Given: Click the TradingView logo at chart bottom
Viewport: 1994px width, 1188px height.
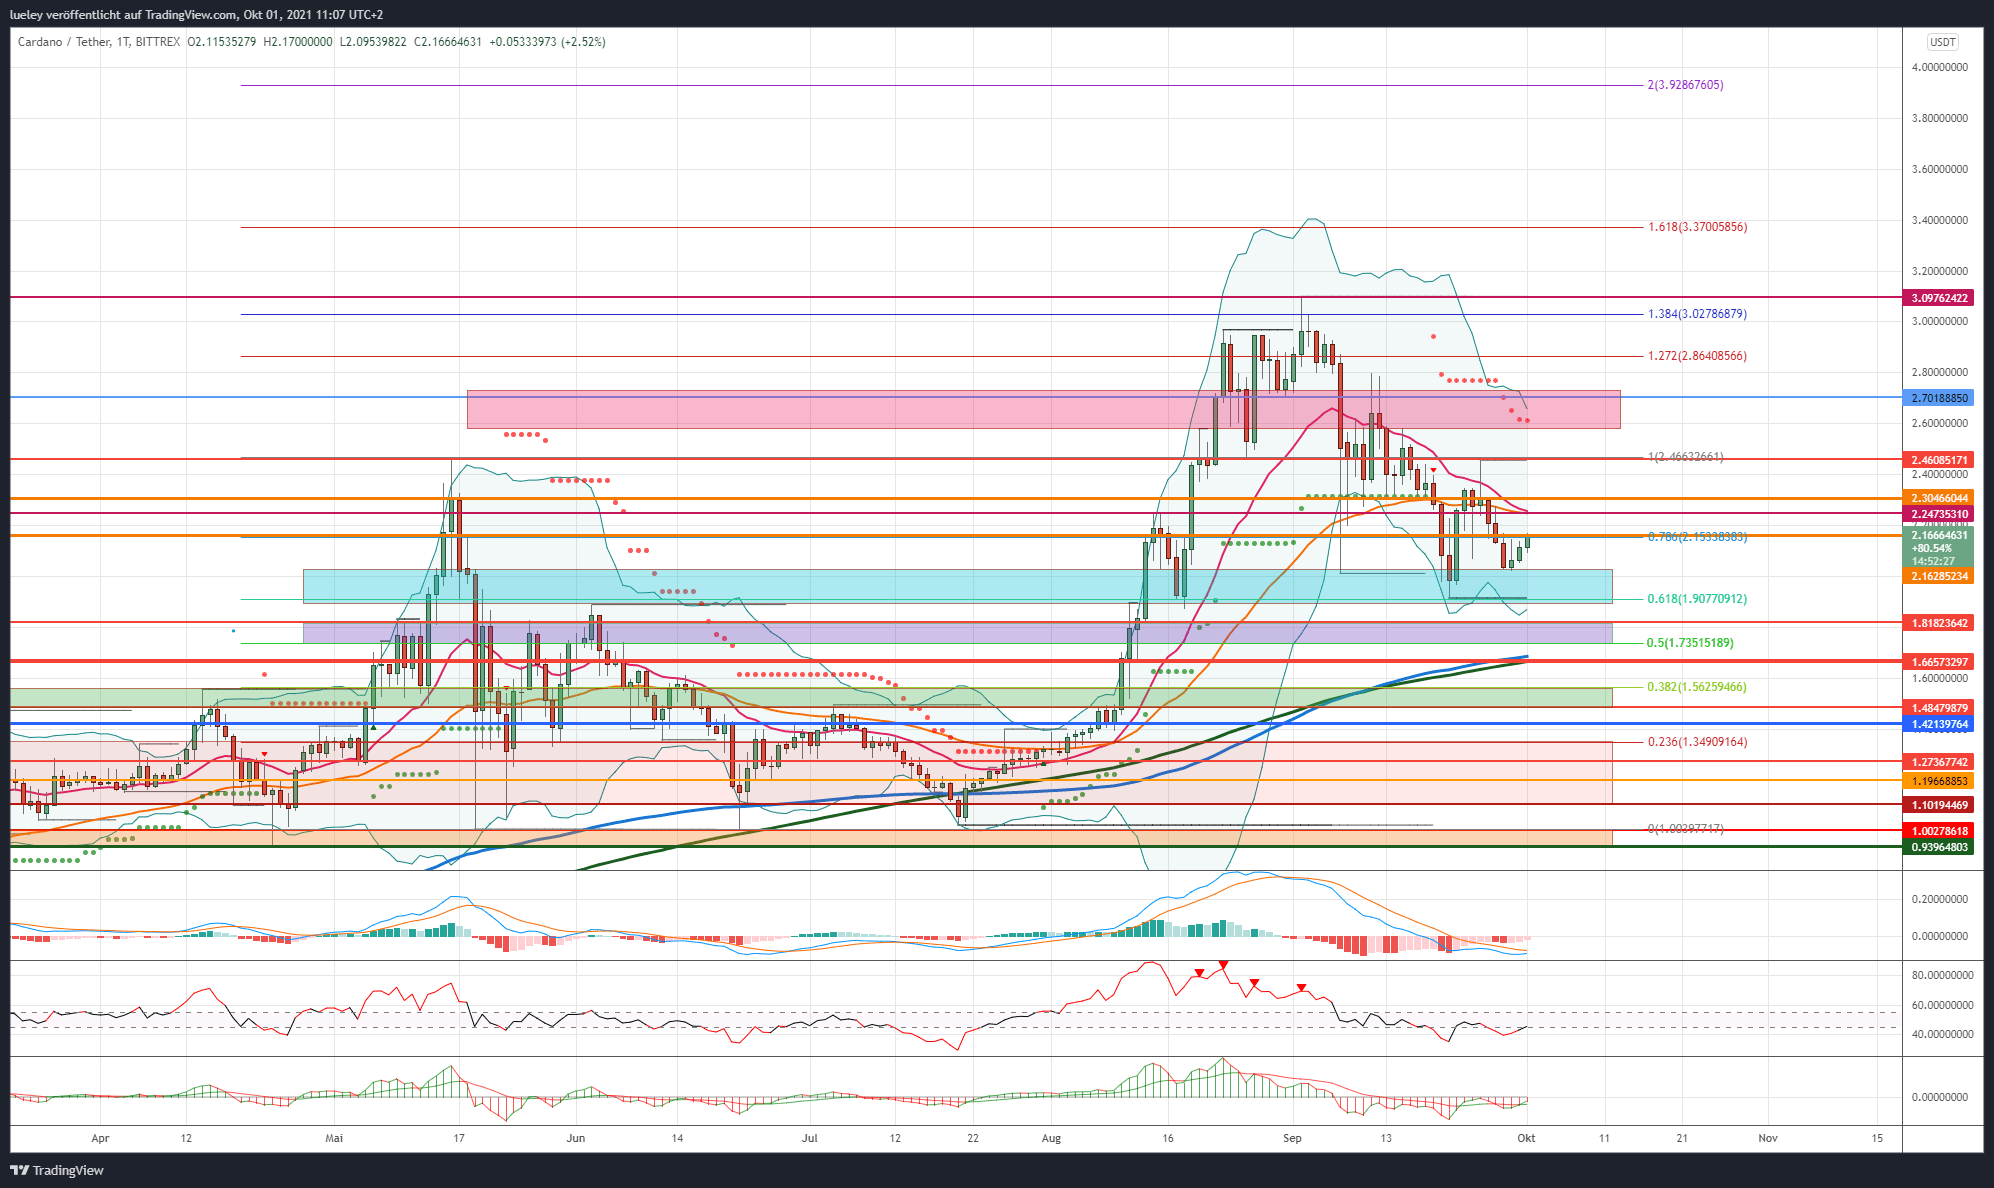Looking at the screenshot, I should coord(57,1170).
